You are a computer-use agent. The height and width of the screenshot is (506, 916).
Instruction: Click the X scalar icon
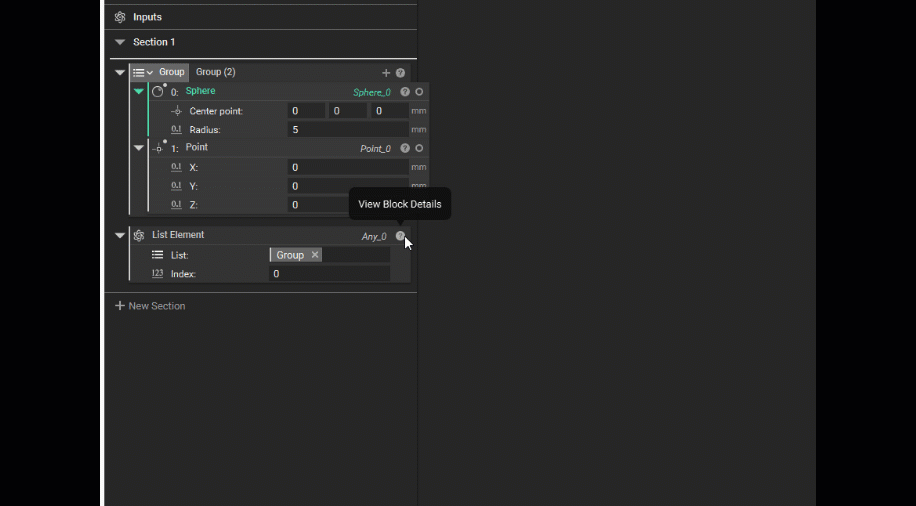tap(176, 167)
